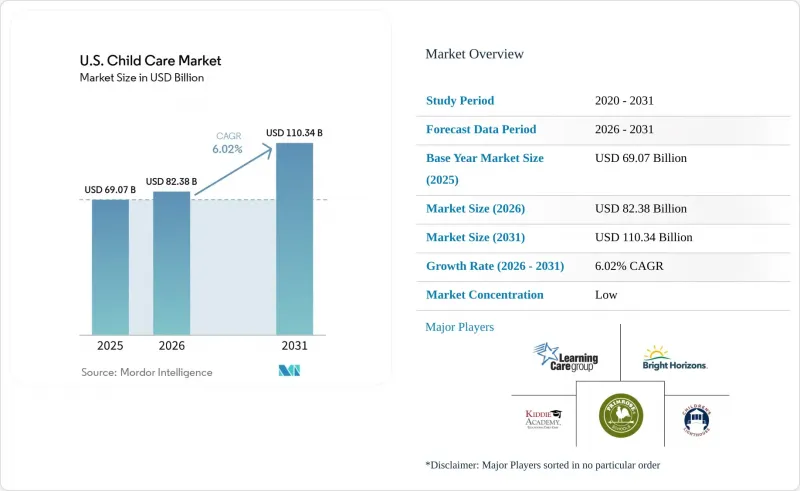Click the 'Market Overview' heading
The width and height of the screenshot is (800, 491).
474,54
